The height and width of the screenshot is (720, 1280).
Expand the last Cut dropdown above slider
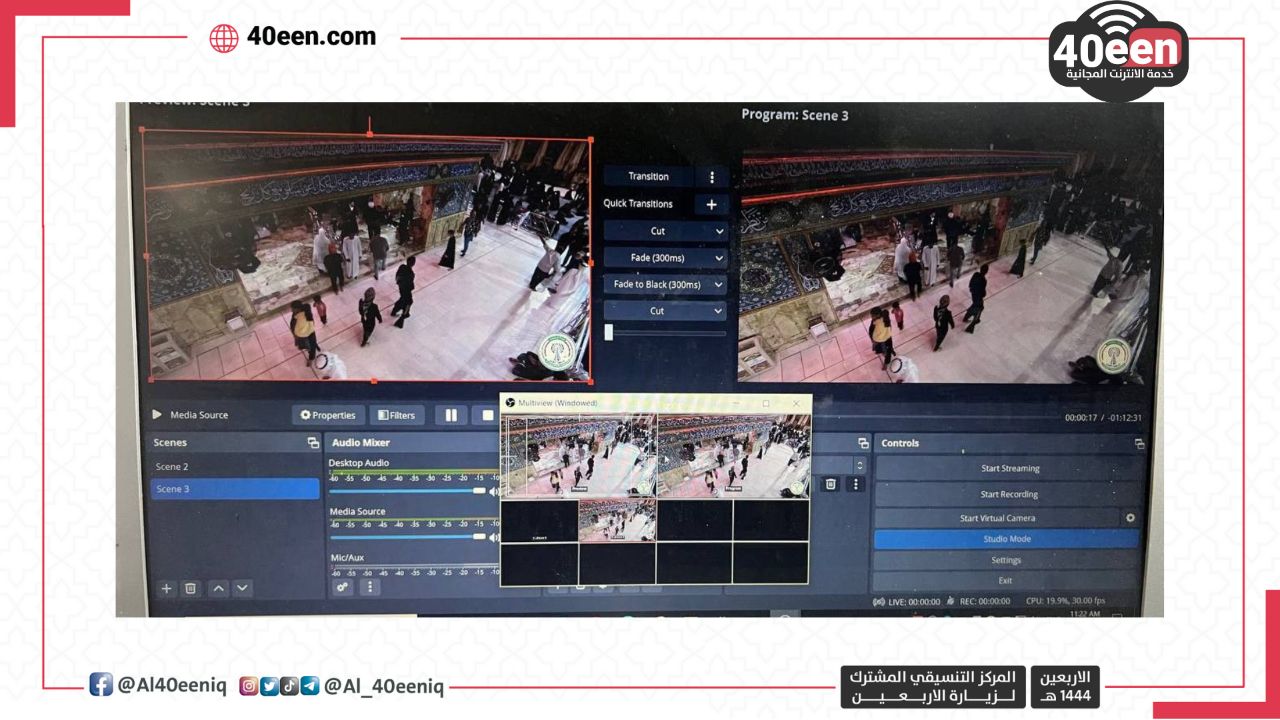(x=719, y=311)
